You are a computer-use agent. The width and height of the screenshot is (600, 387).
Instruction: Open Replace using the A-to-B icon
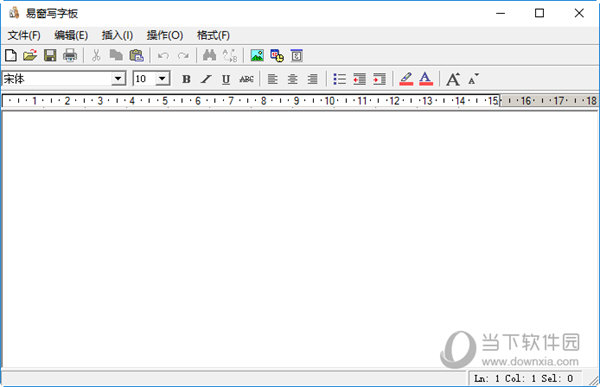(230, 56)
